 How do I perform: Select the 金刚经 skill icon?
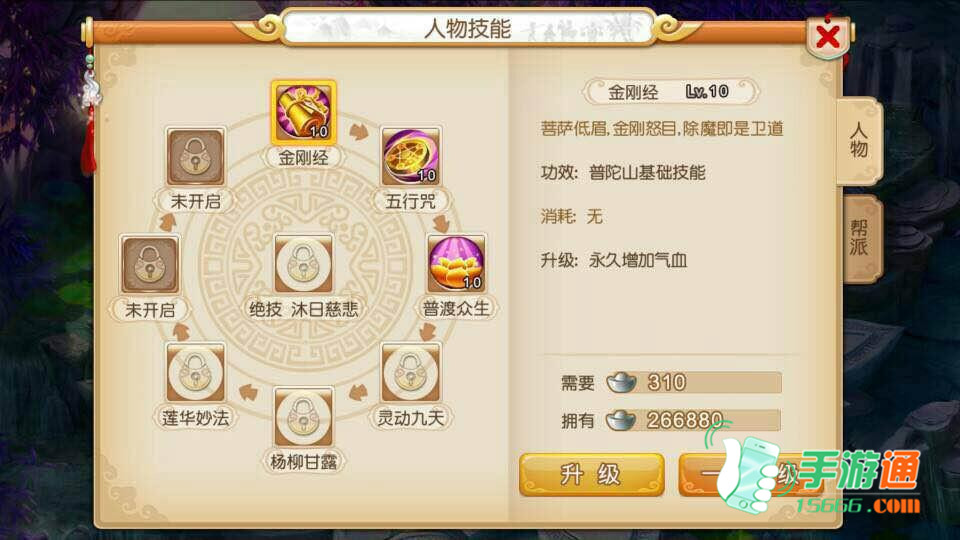(x=303, y=113)
